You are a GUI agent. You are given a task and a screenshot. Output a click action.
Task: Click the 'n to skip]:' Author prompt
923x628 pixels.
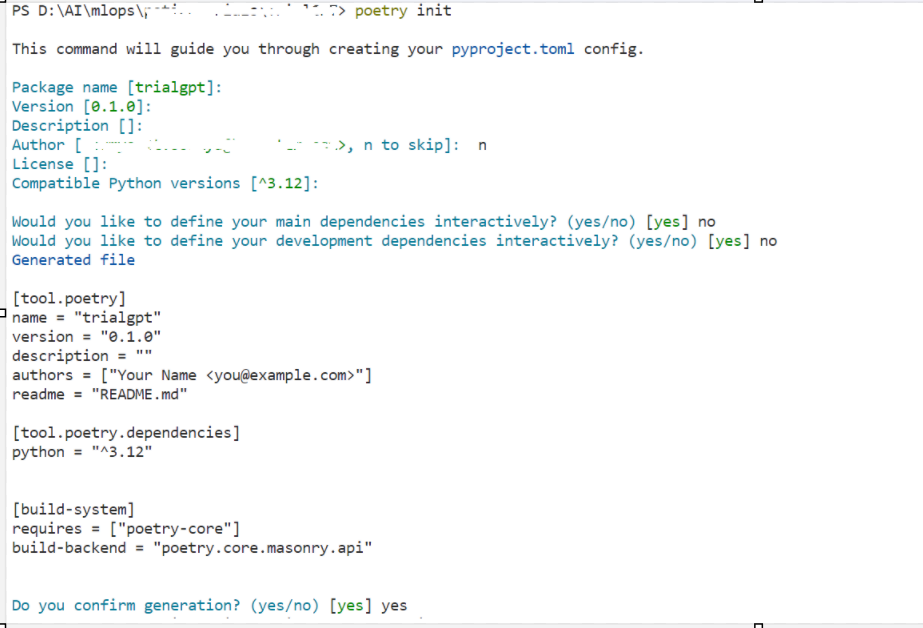[x=411, y=145]
